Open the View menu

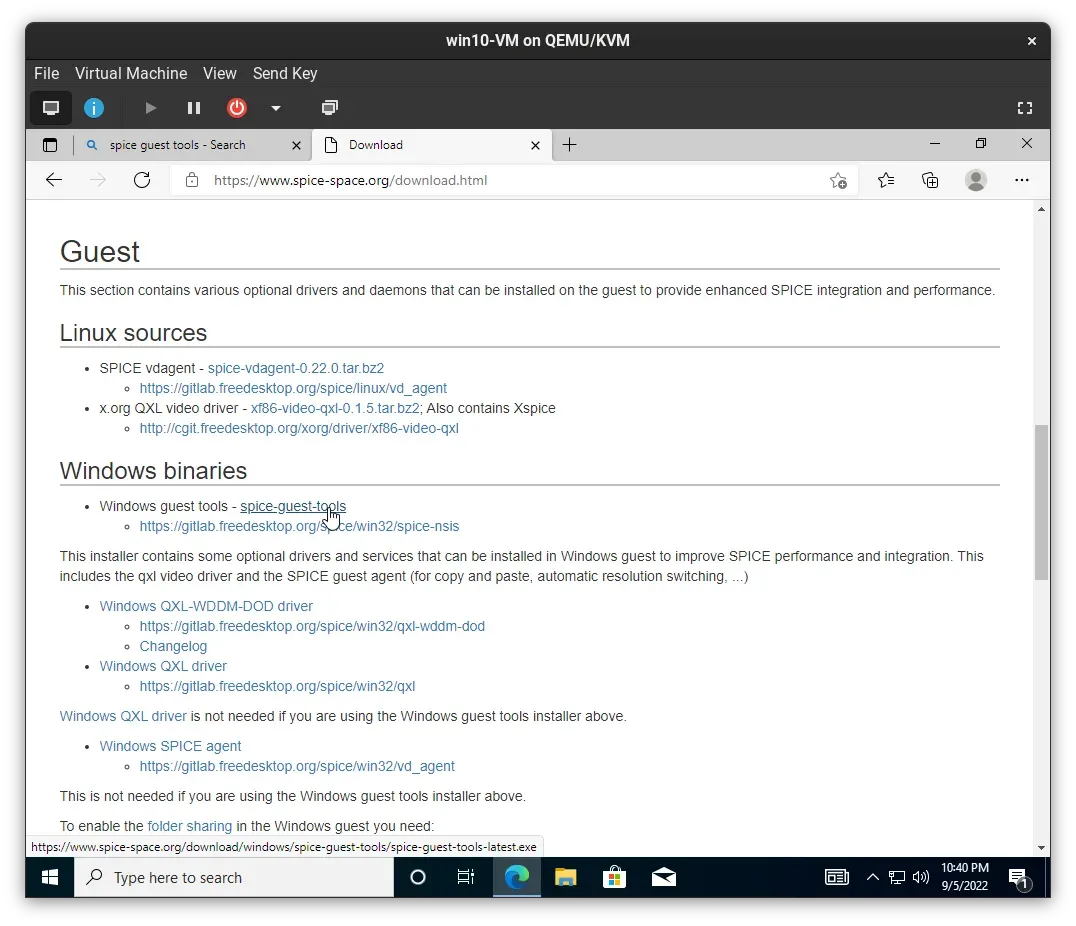click(x=220, y=73)
